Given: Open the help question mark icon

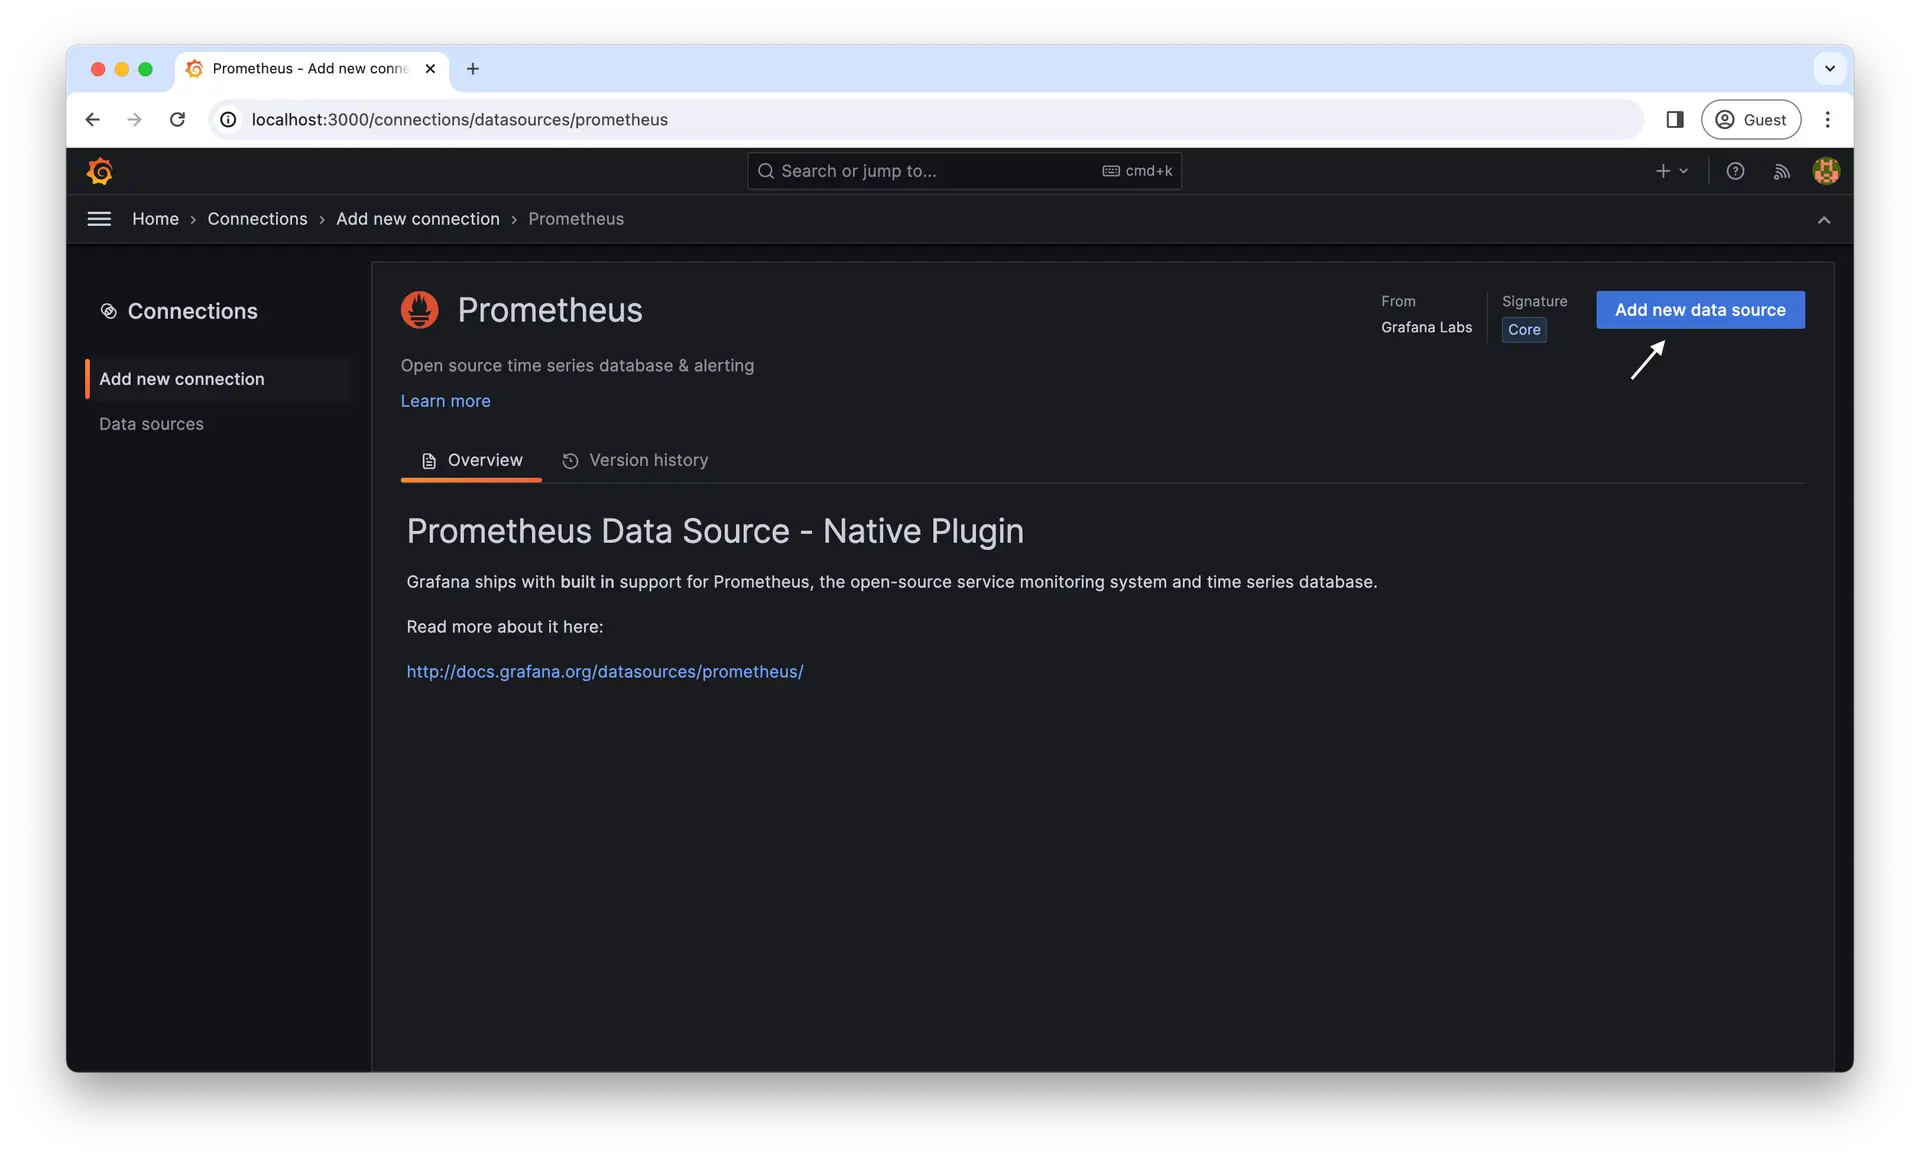Looking at the screenshot, I should pyautogui.click(x=1735, y=171).
